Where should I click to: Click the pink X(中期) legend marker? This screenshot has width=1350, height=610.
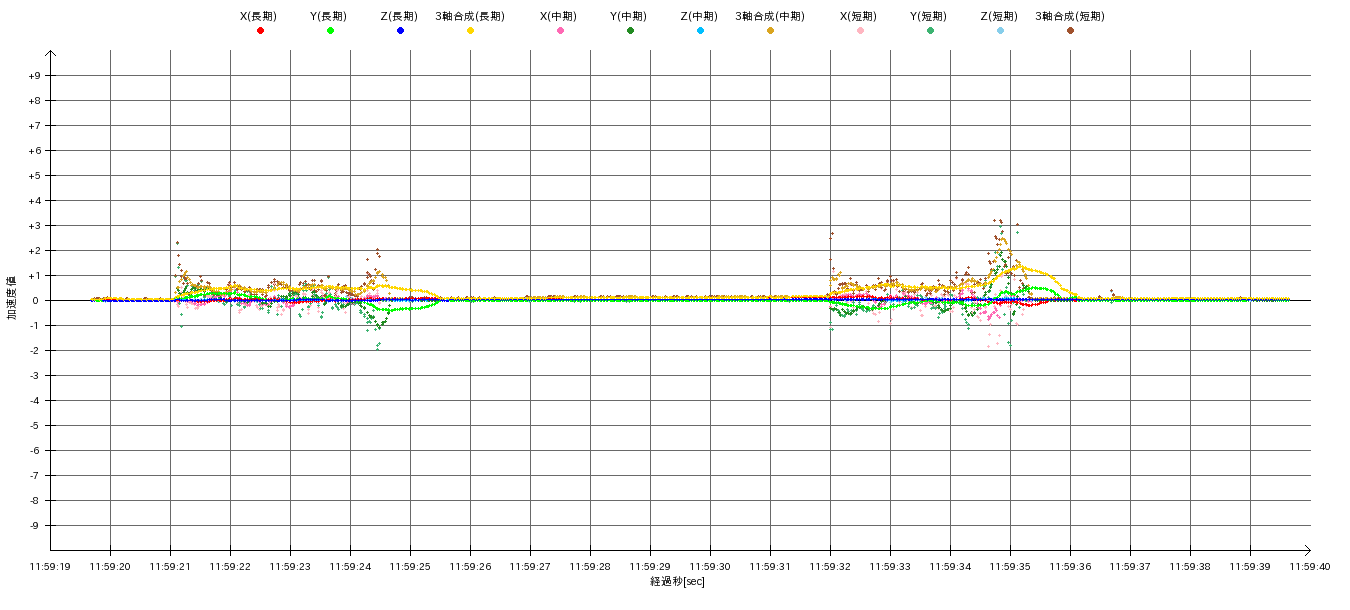click(x=560, y=31)
